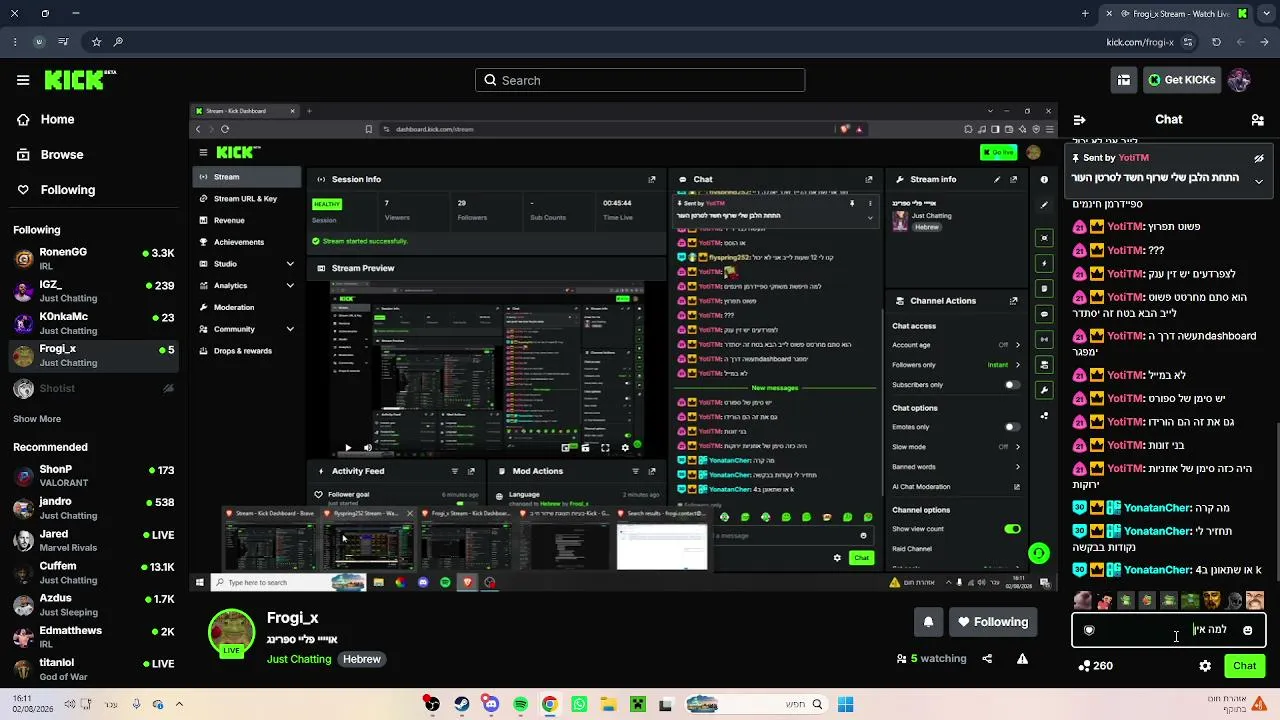
Task: Show hidden tray icons chevron
Action: 179,705
